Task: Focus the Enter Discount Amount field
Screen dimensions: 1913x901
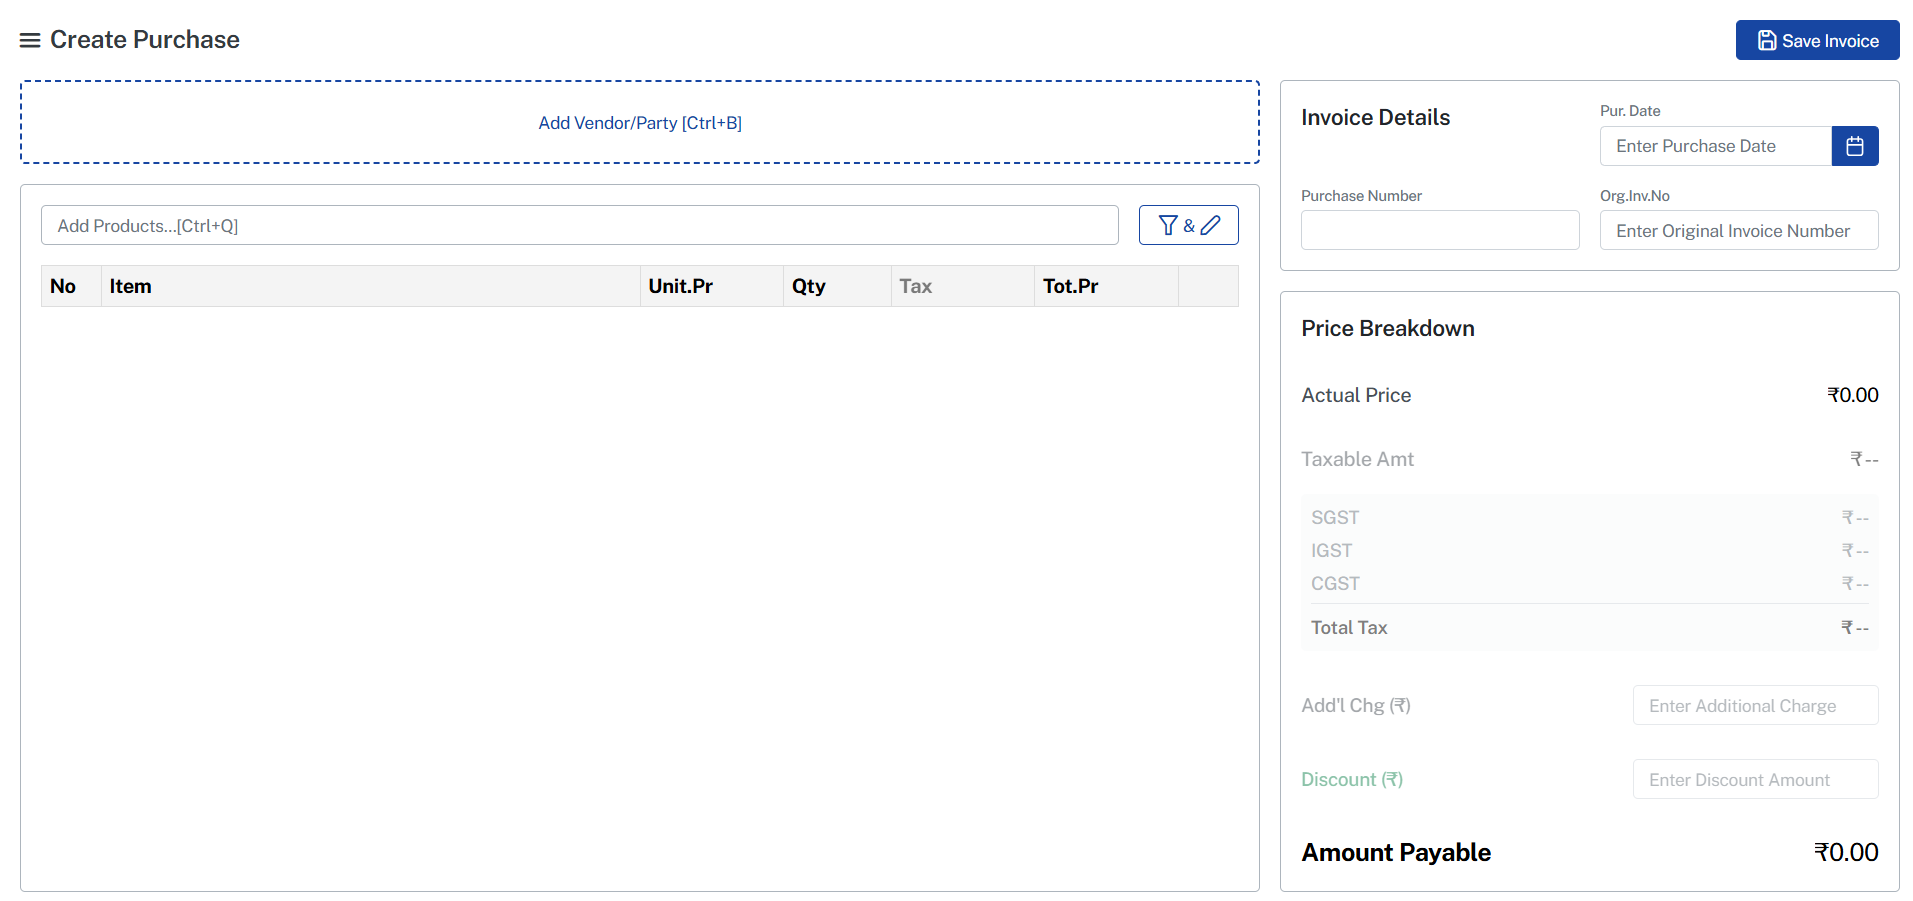Action: coord(1755,779)
